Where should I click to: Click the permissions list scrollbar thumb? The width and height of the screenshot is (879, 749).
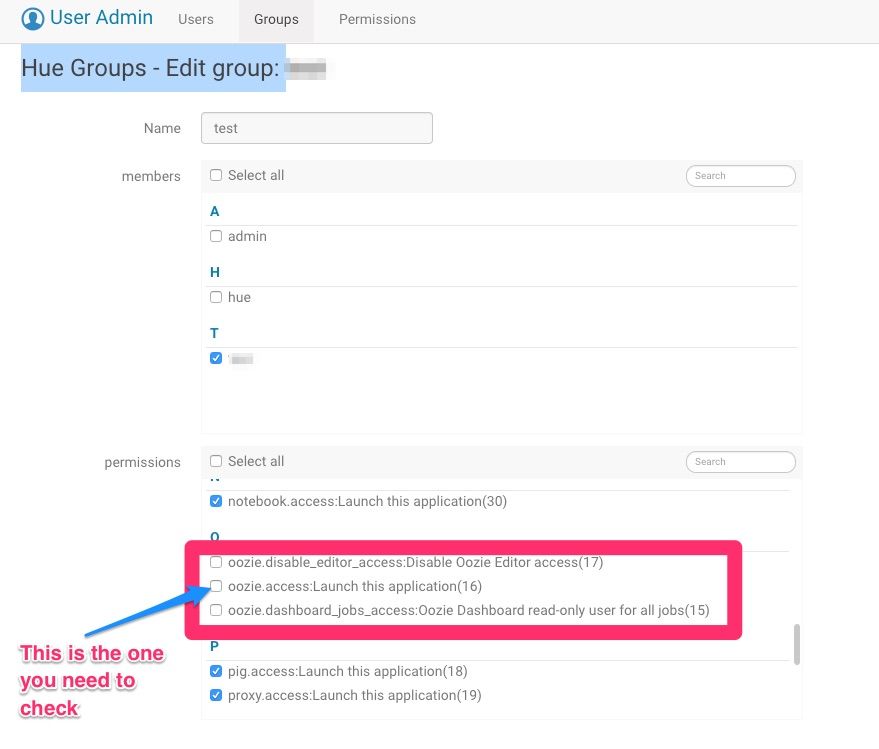pos(797,644)
